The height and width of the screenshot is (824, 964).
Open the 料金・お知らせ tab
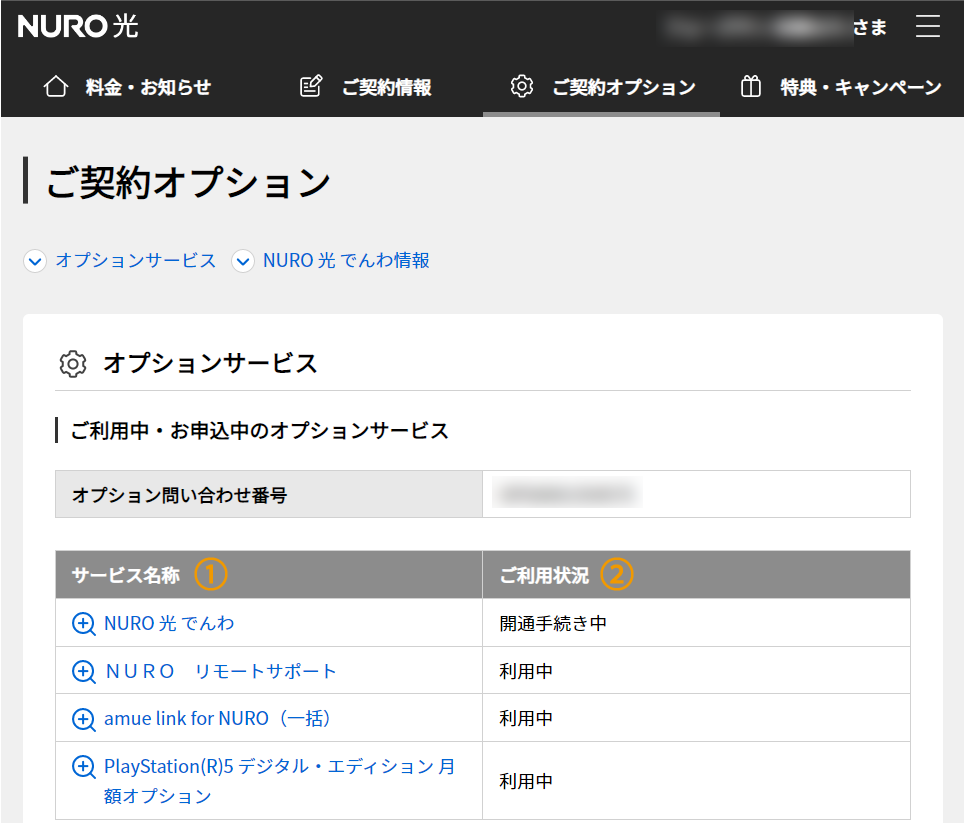point(128,87)
